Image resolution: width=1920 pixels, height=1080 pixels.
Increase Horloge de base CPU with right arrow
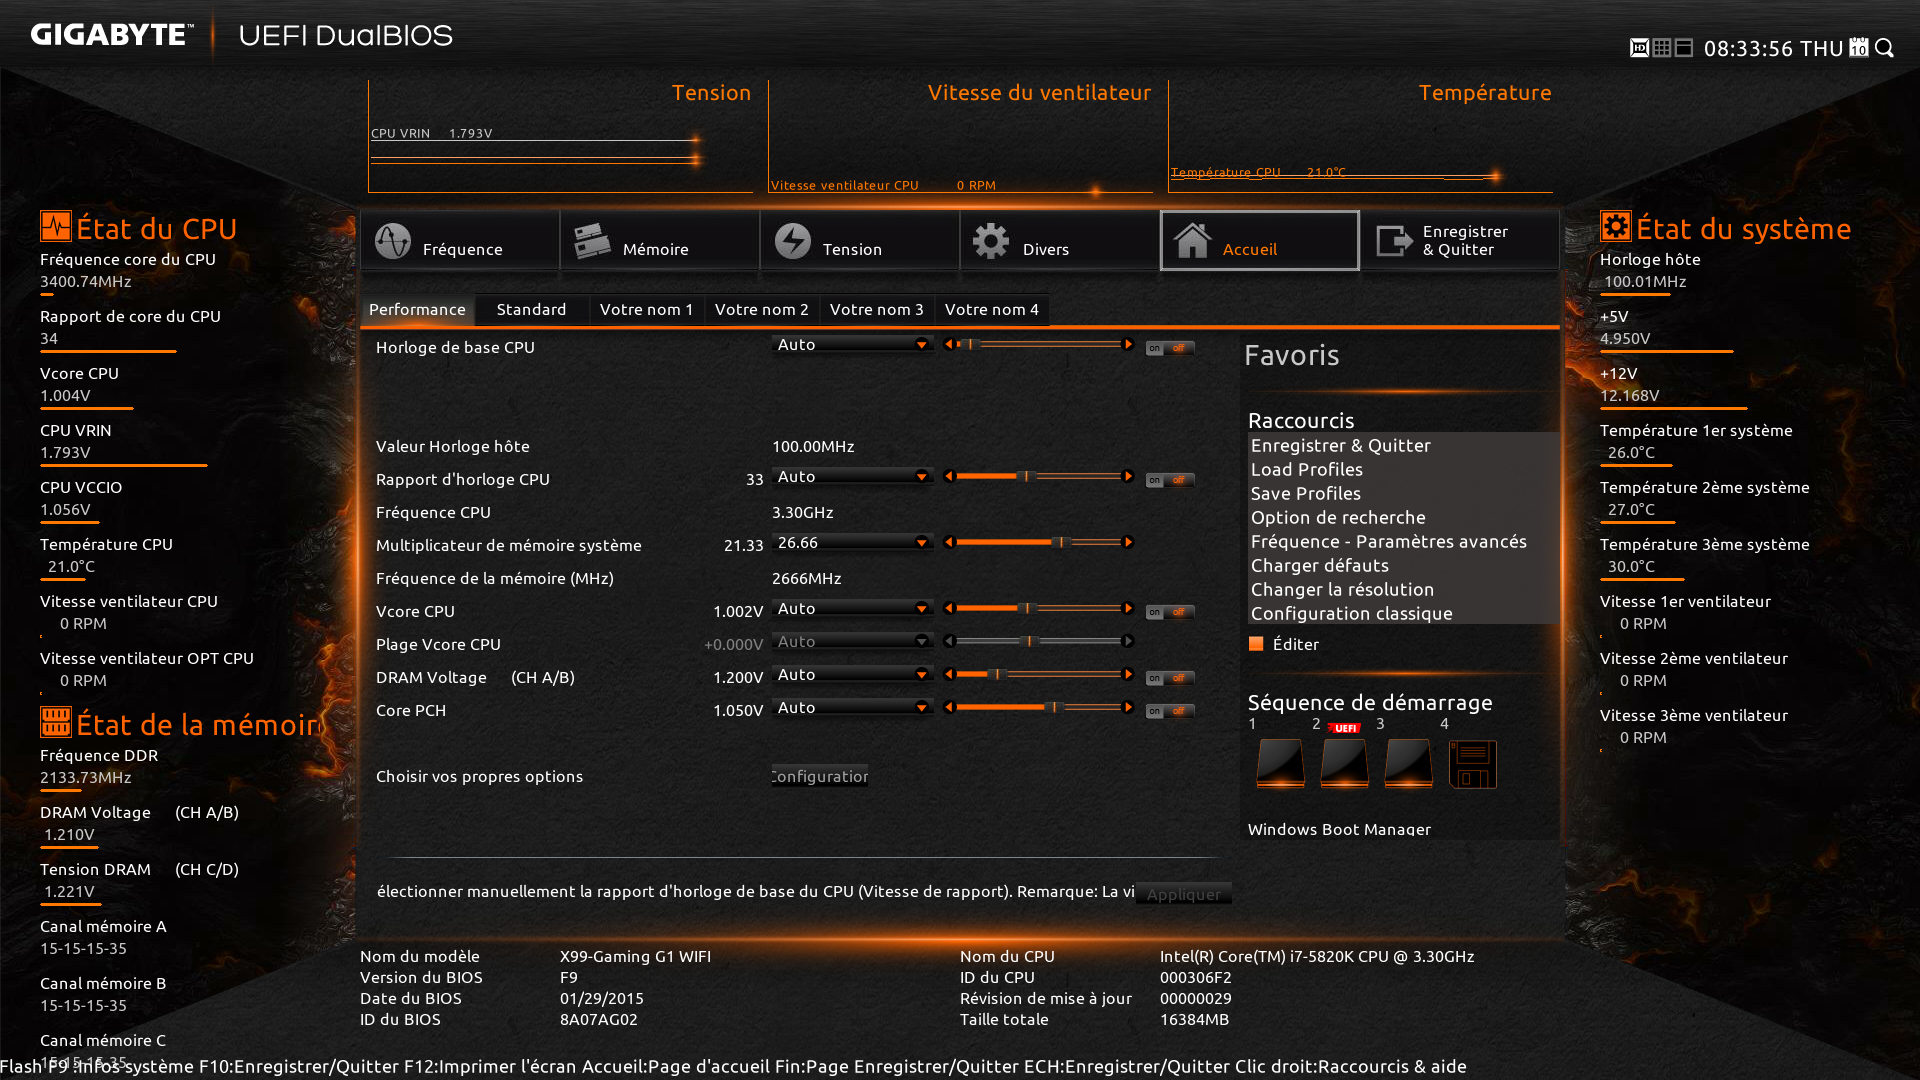coord(1128,344)
